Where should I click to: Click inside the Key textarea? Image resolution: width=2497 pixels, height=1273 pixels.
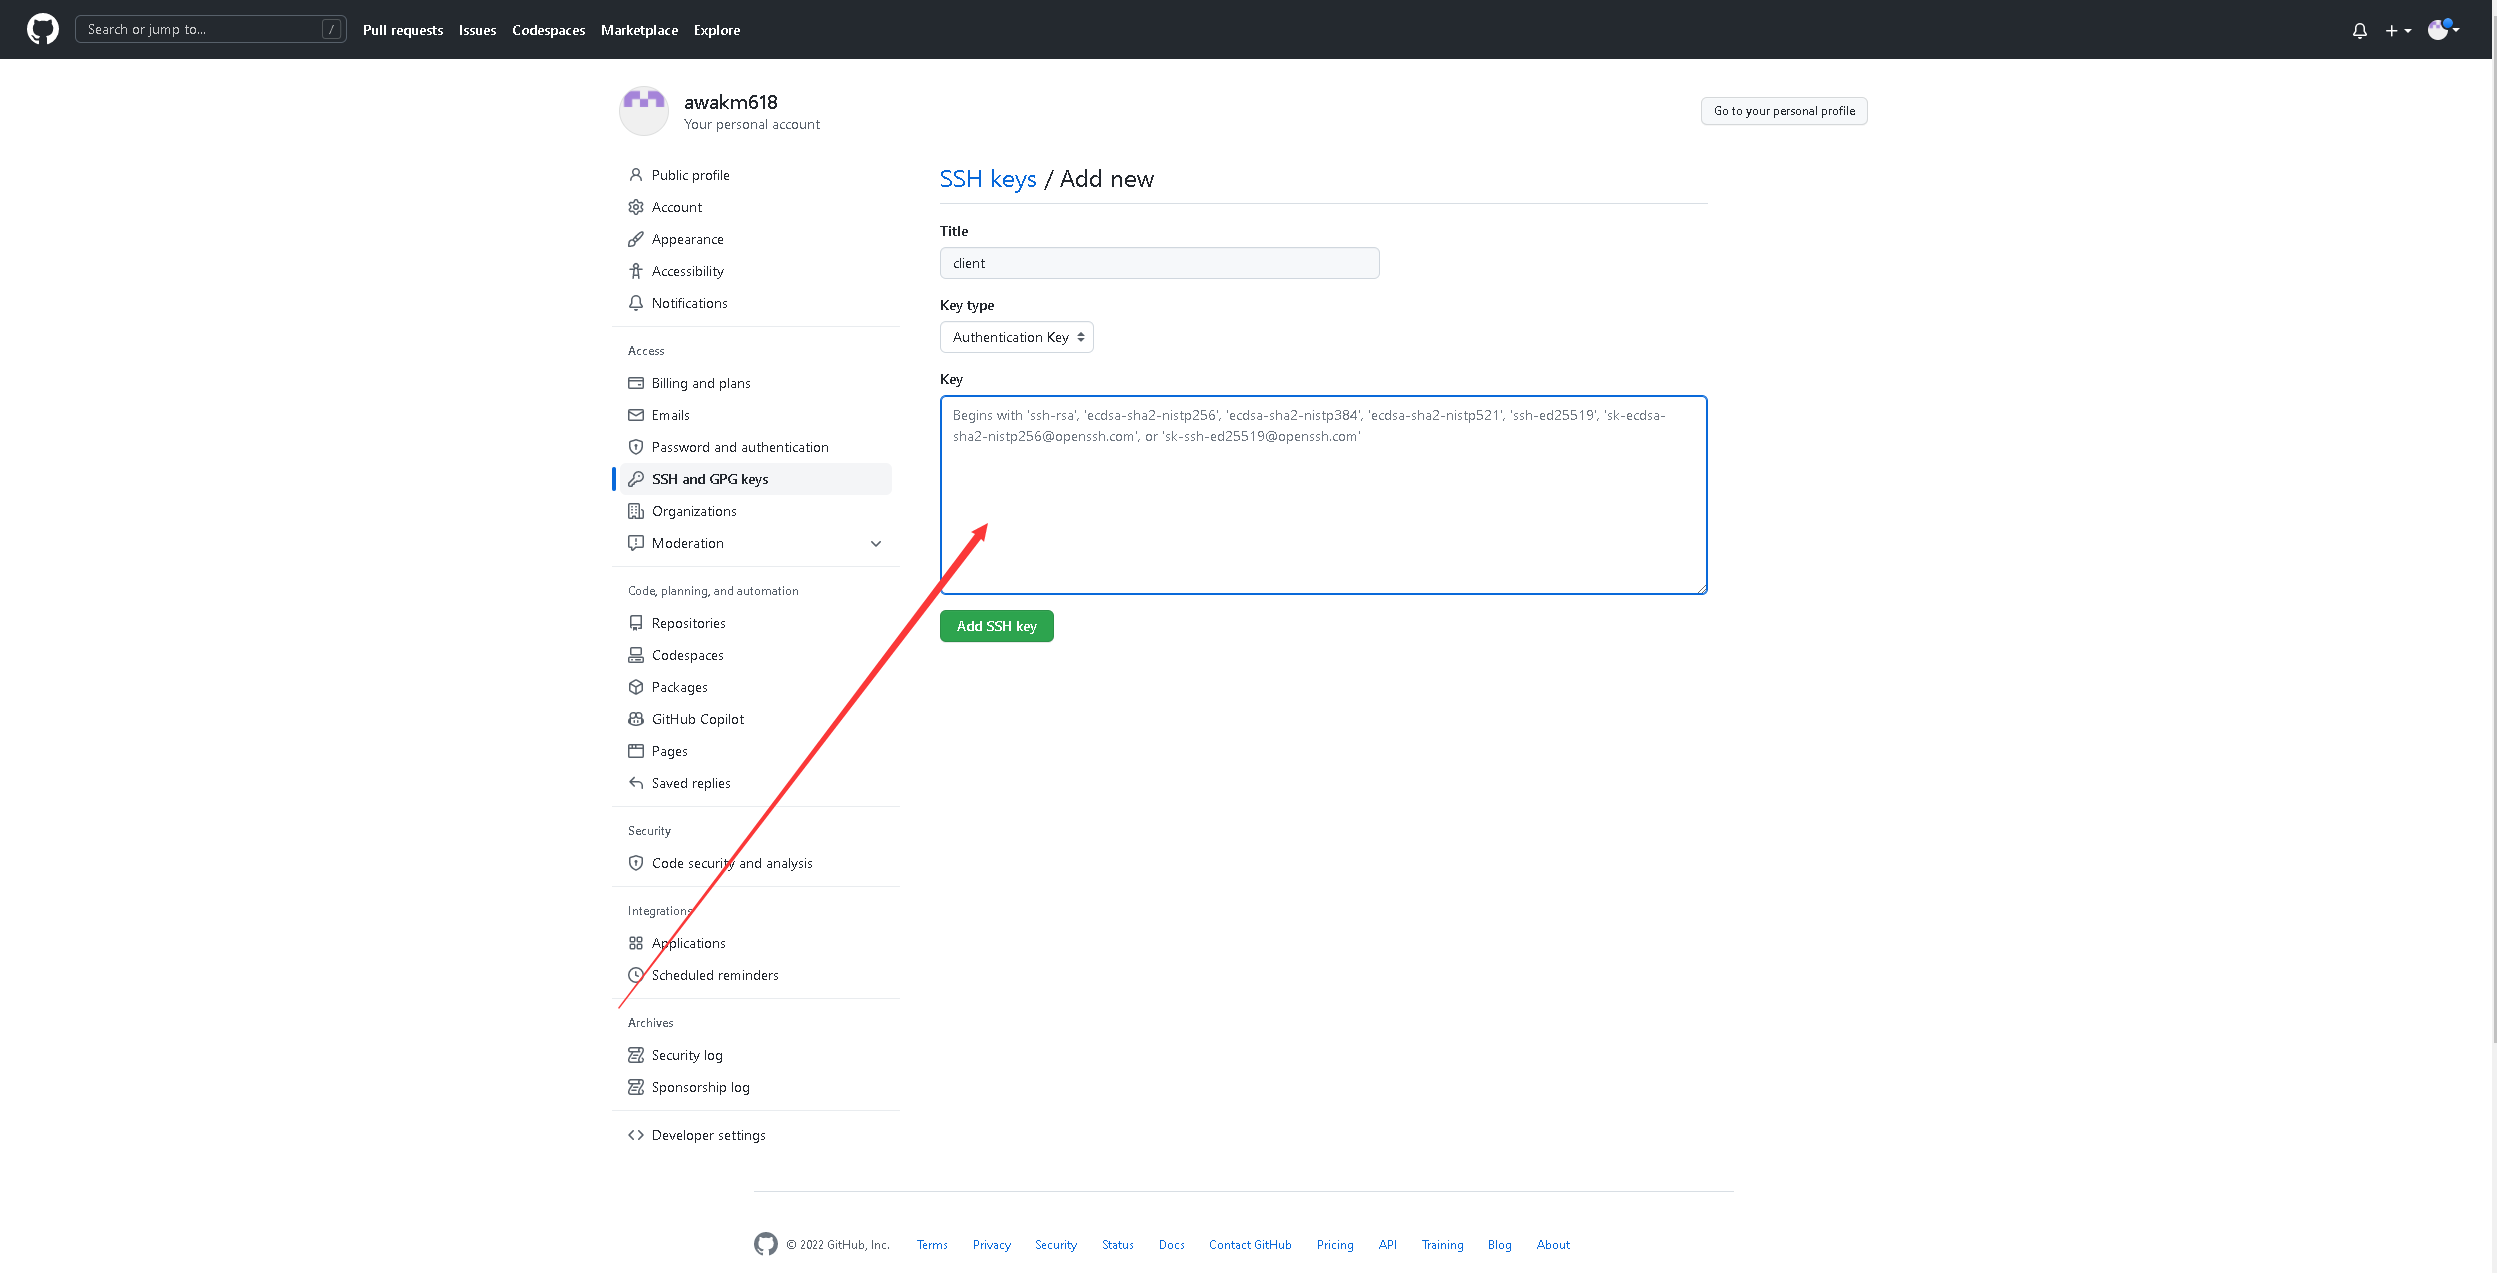(1322, 510)
